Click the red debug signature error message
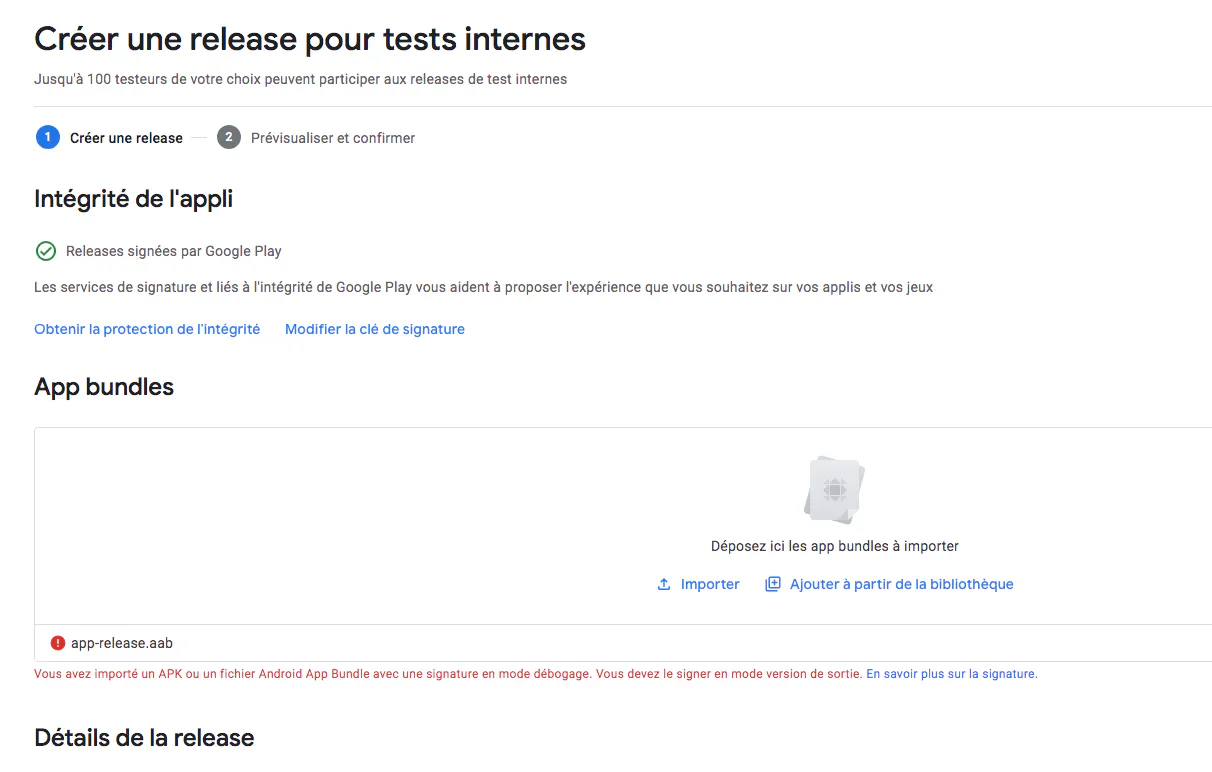Viewport: 1212px width, 772px height. (448, 674)
